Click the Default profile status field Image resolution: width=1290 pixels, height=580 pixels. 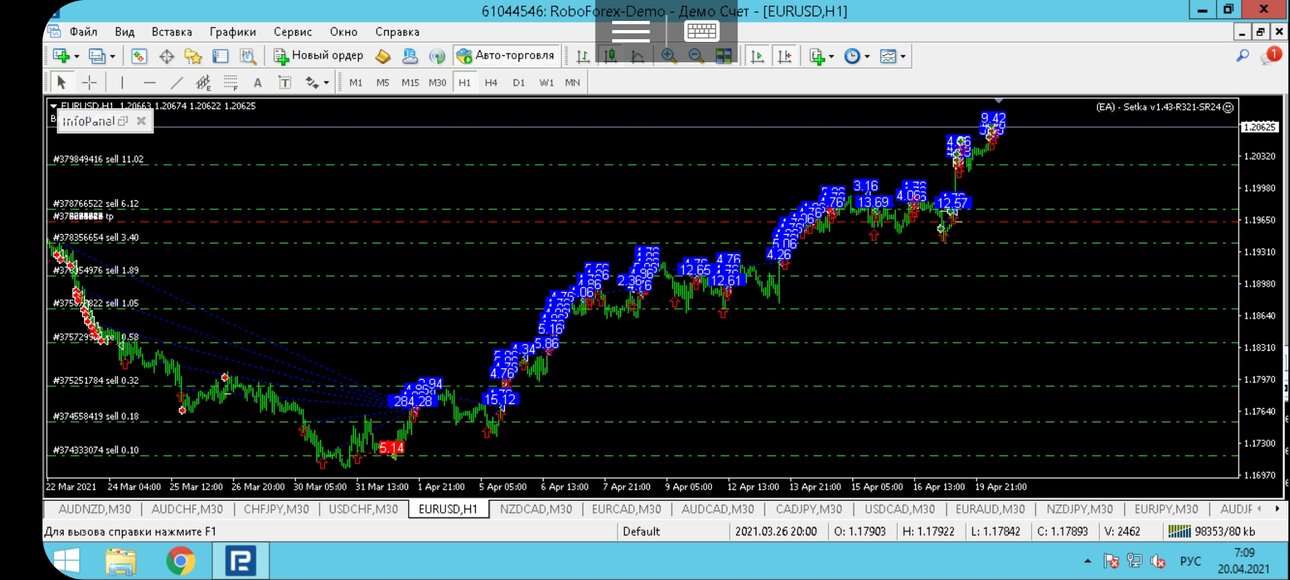pos(641,532)
